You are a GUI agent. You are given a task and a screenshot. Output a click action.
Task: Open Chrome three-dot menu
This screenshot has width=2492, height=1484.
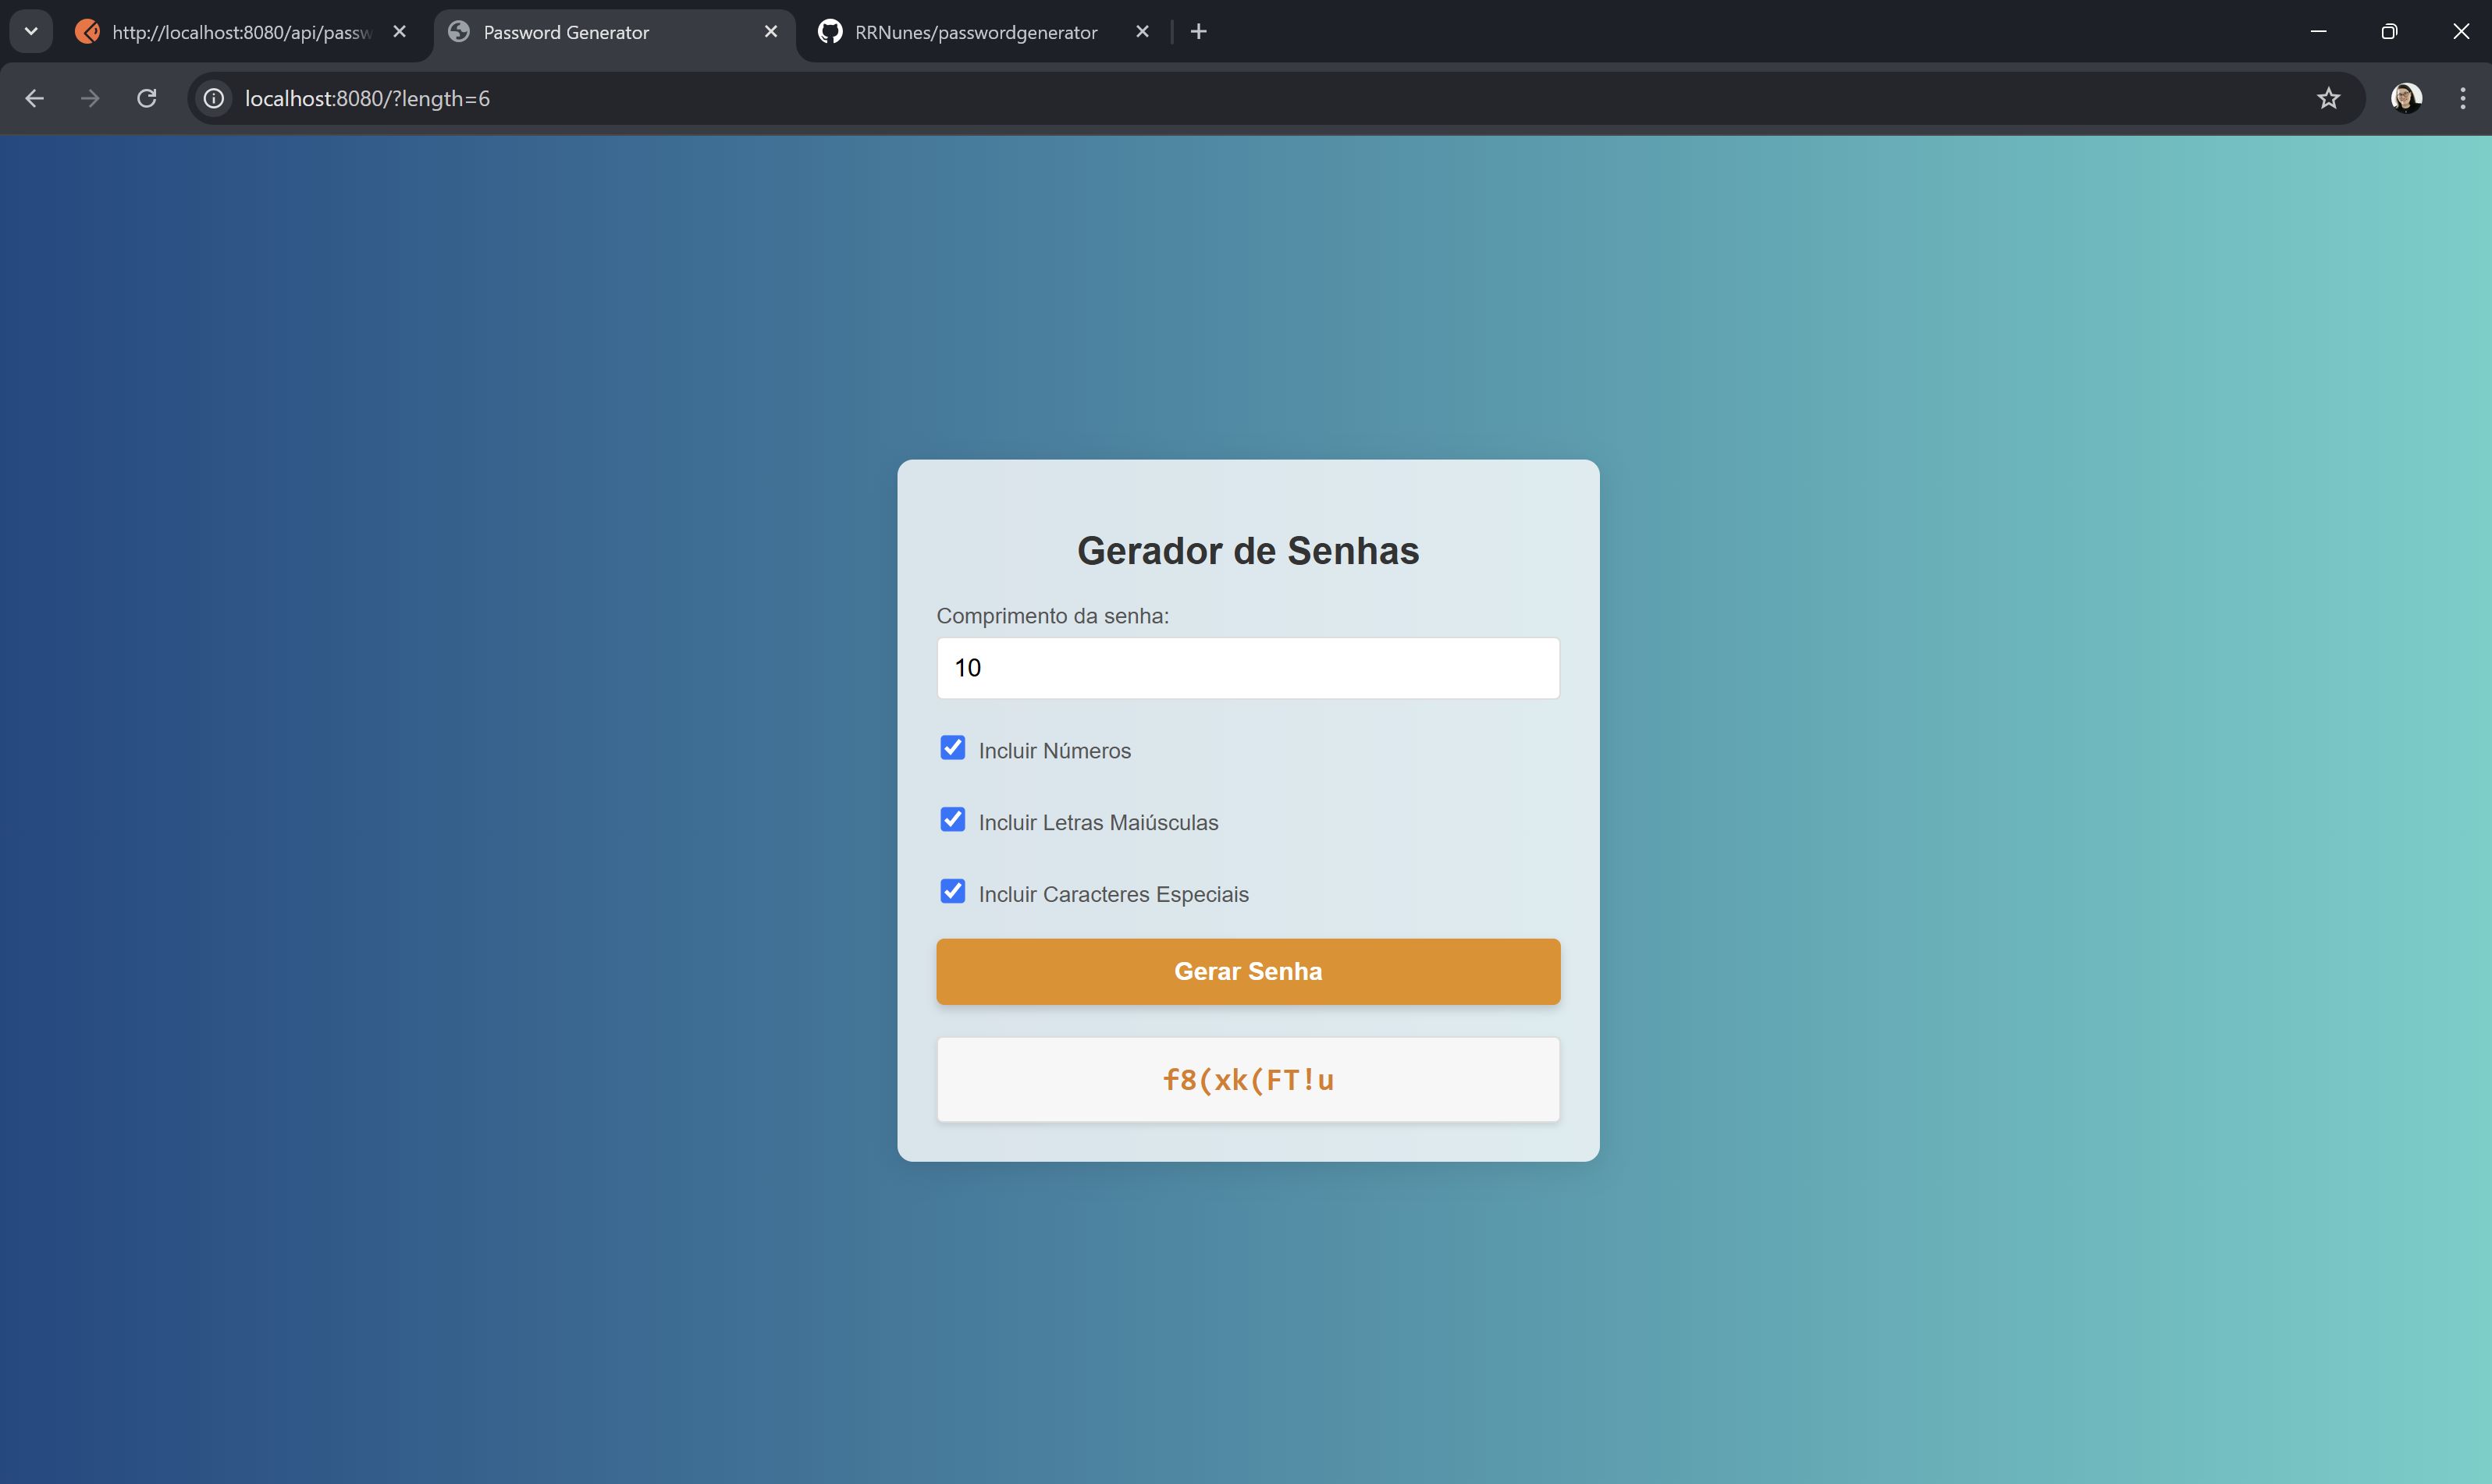point(2463,98)
